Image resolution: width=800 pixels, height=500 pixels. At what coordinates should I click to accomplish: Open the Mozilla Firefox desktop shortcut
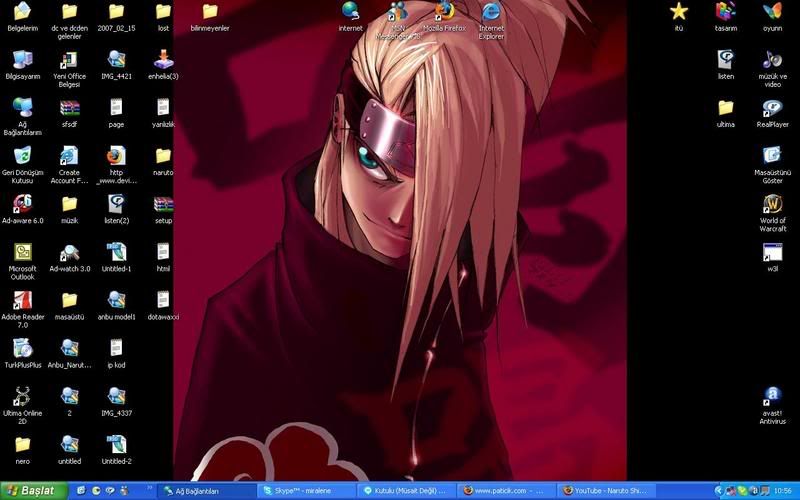point(444,12)
